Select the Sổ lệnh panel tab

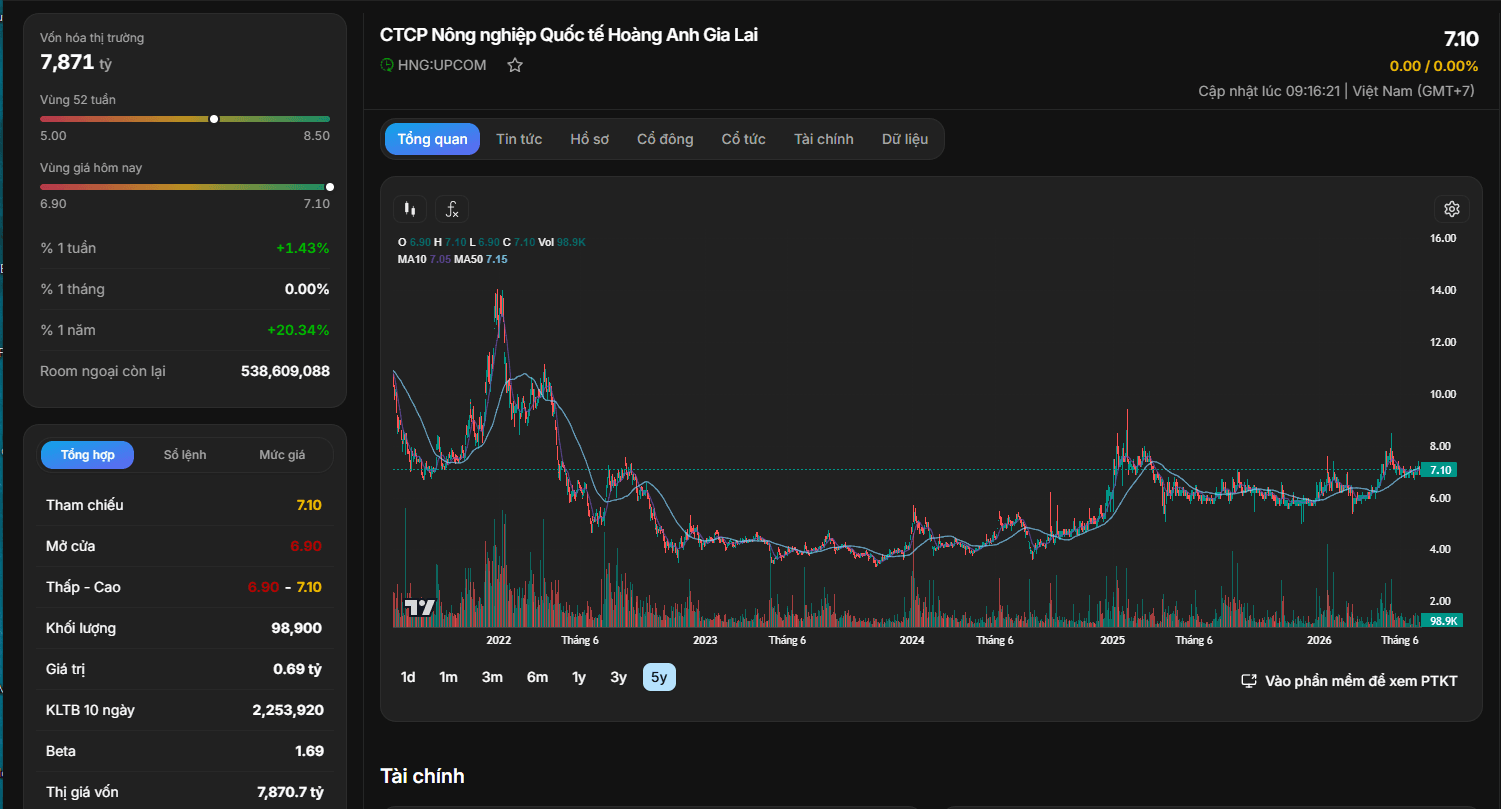185,455
